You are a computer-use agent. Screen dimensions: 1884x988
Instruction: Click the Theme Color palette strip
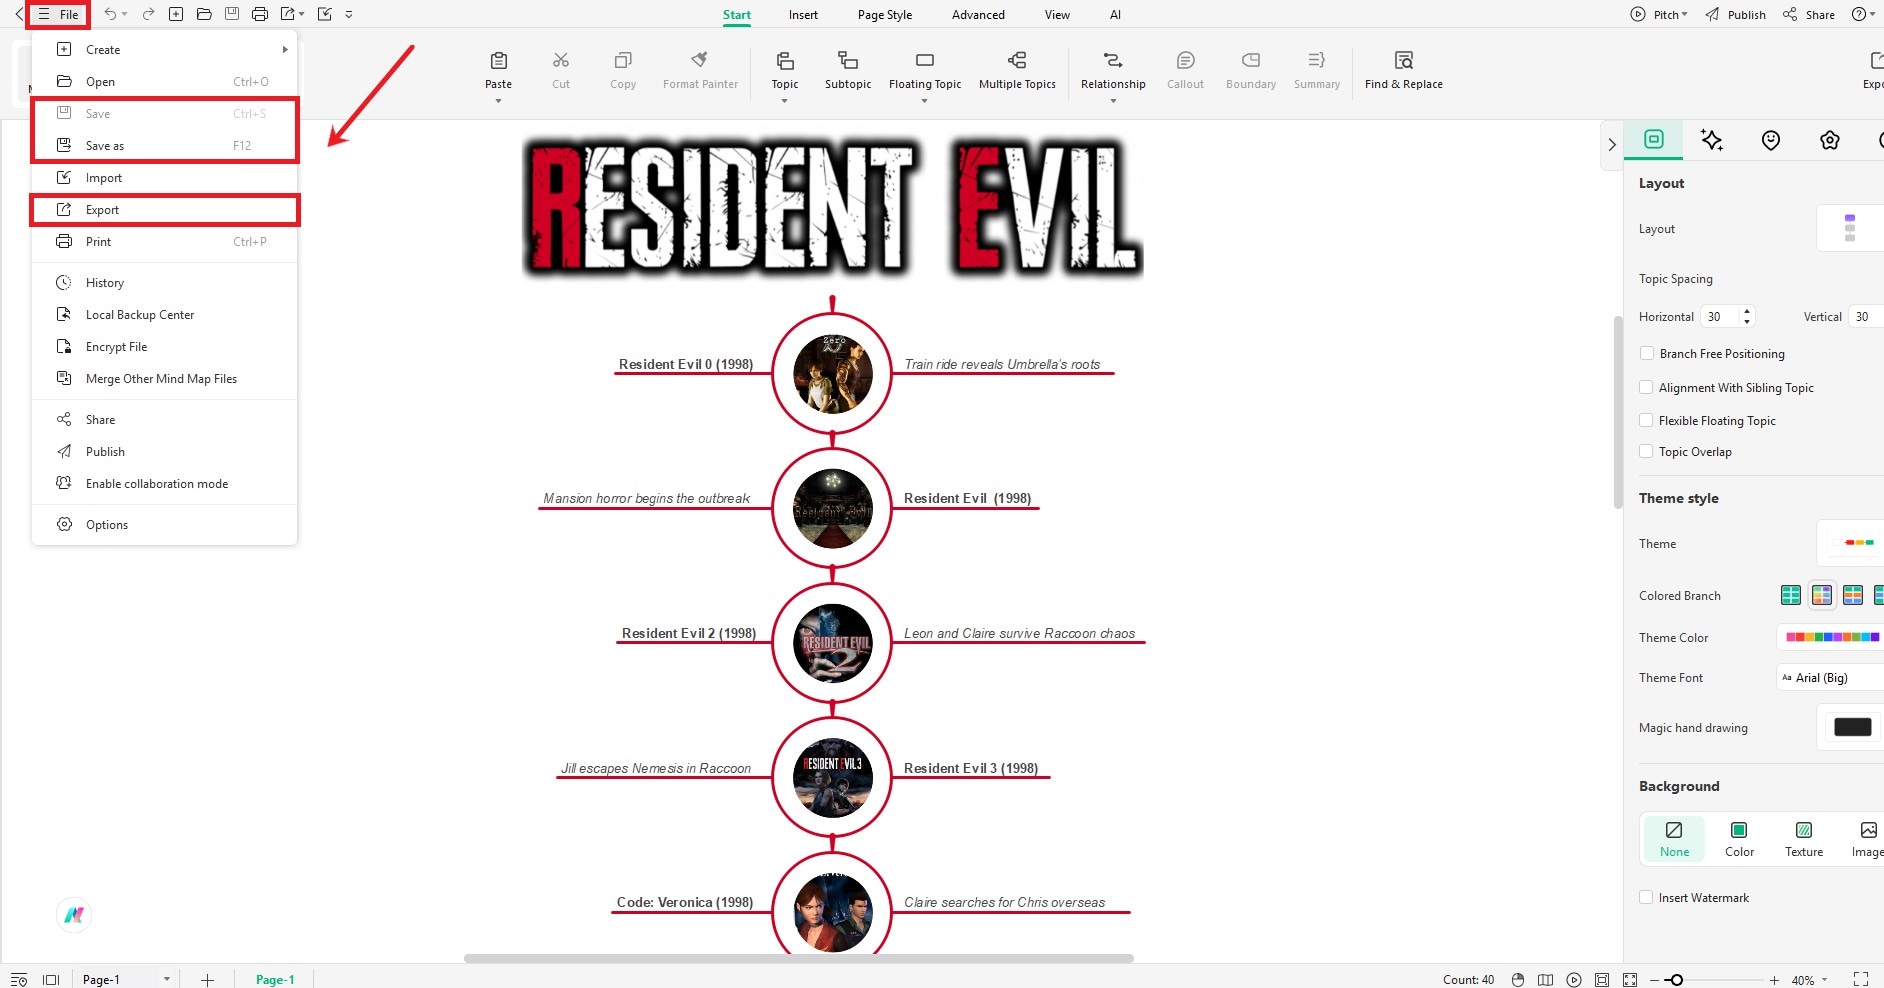tap(1832, 636)
